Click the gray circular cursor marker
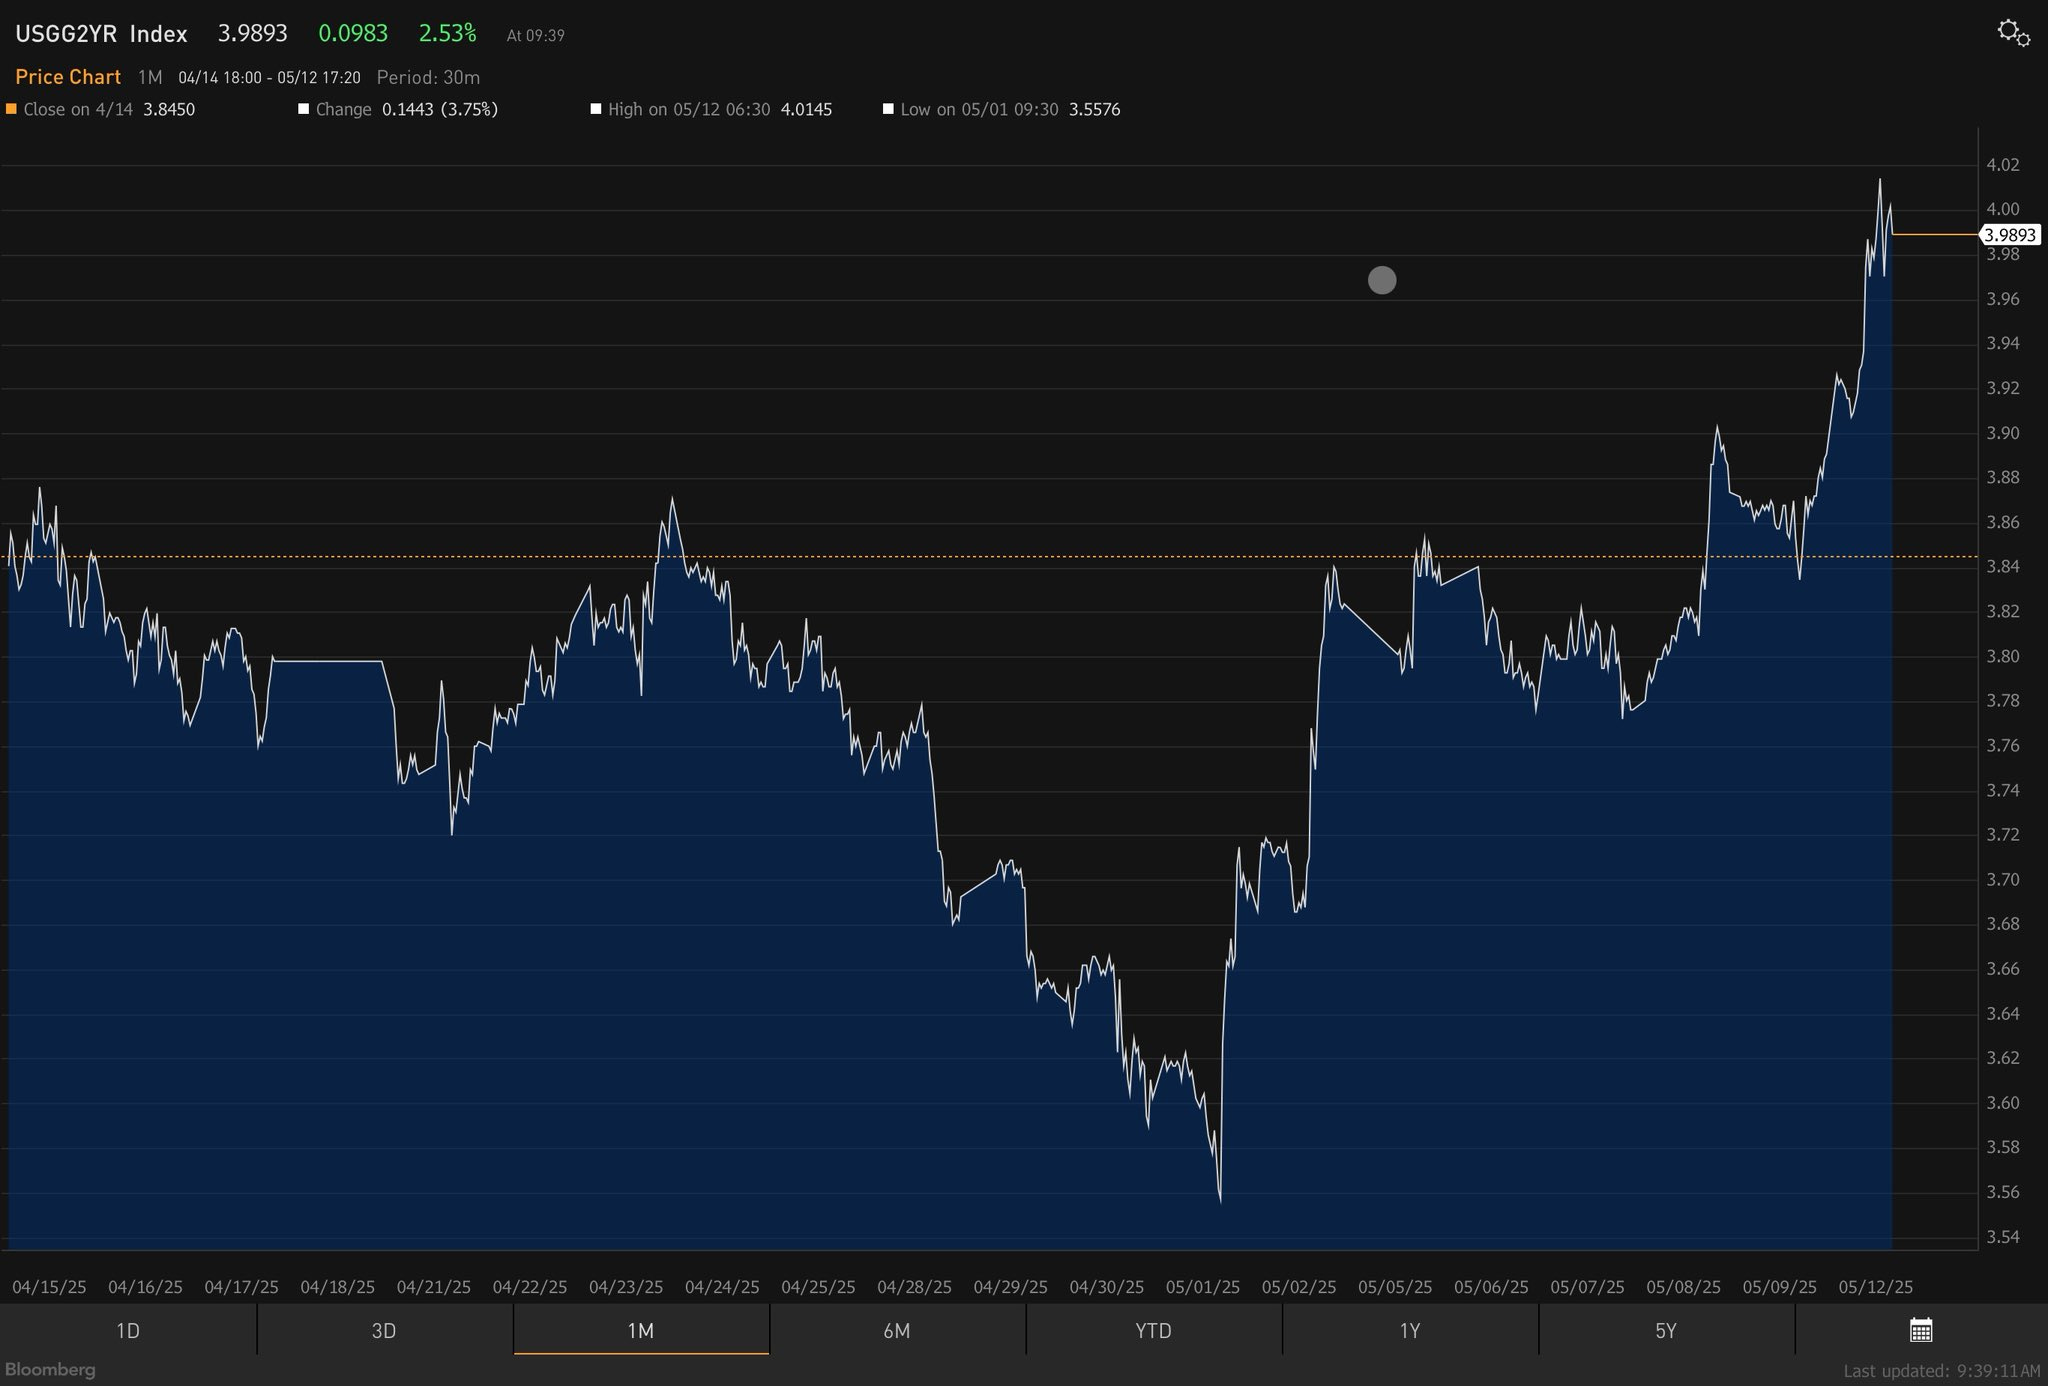The height and width of the screenshot is (1386, 2048). [1382, 280]
